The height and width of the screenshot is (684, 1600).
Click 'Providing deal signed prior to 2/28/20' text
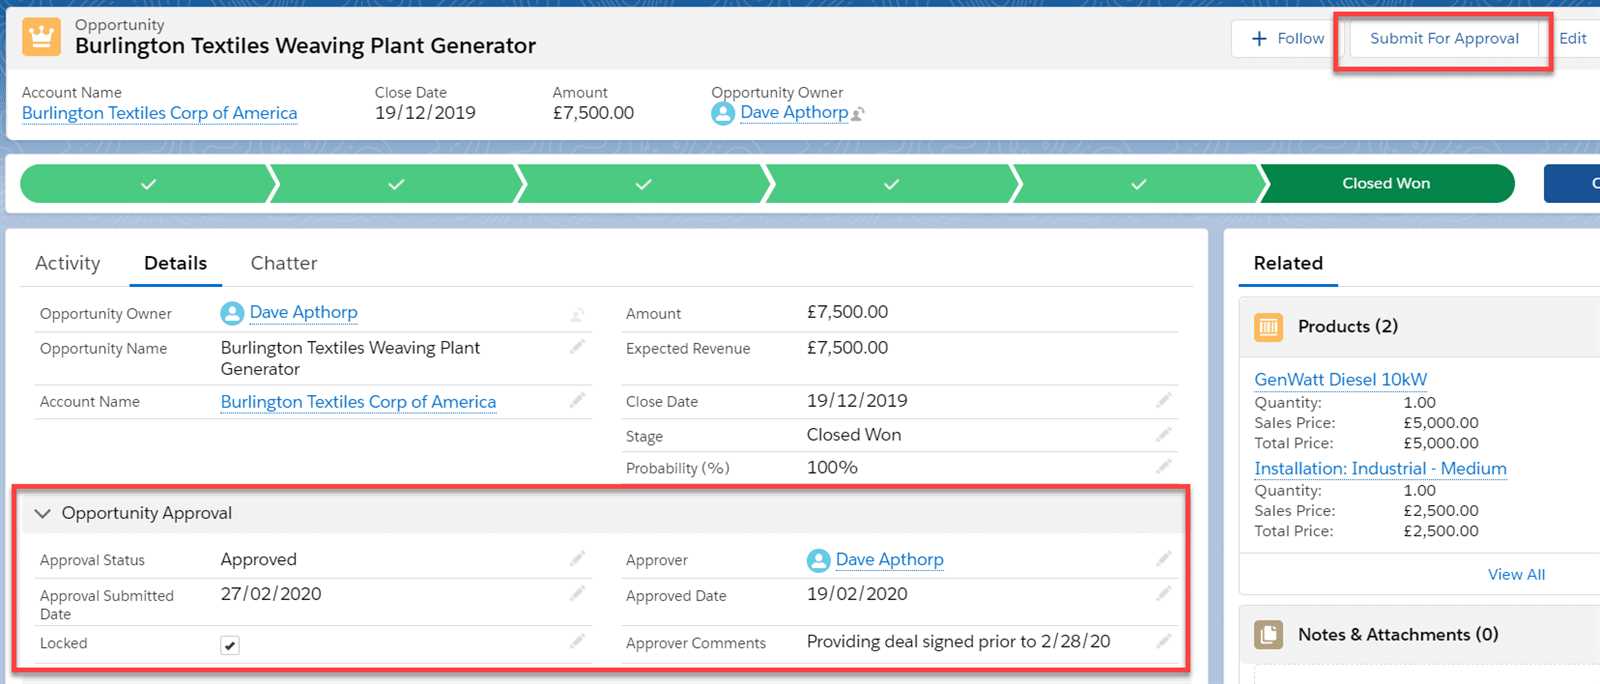click(x=958, y=641)
